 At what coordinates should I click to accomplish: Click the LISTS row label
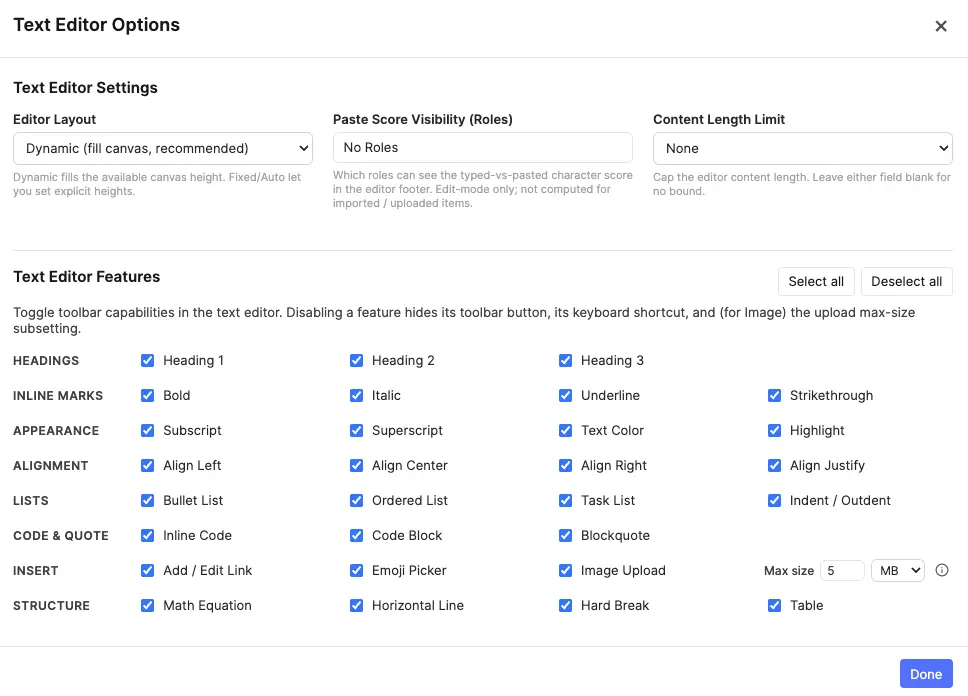(x=31, y=501)
